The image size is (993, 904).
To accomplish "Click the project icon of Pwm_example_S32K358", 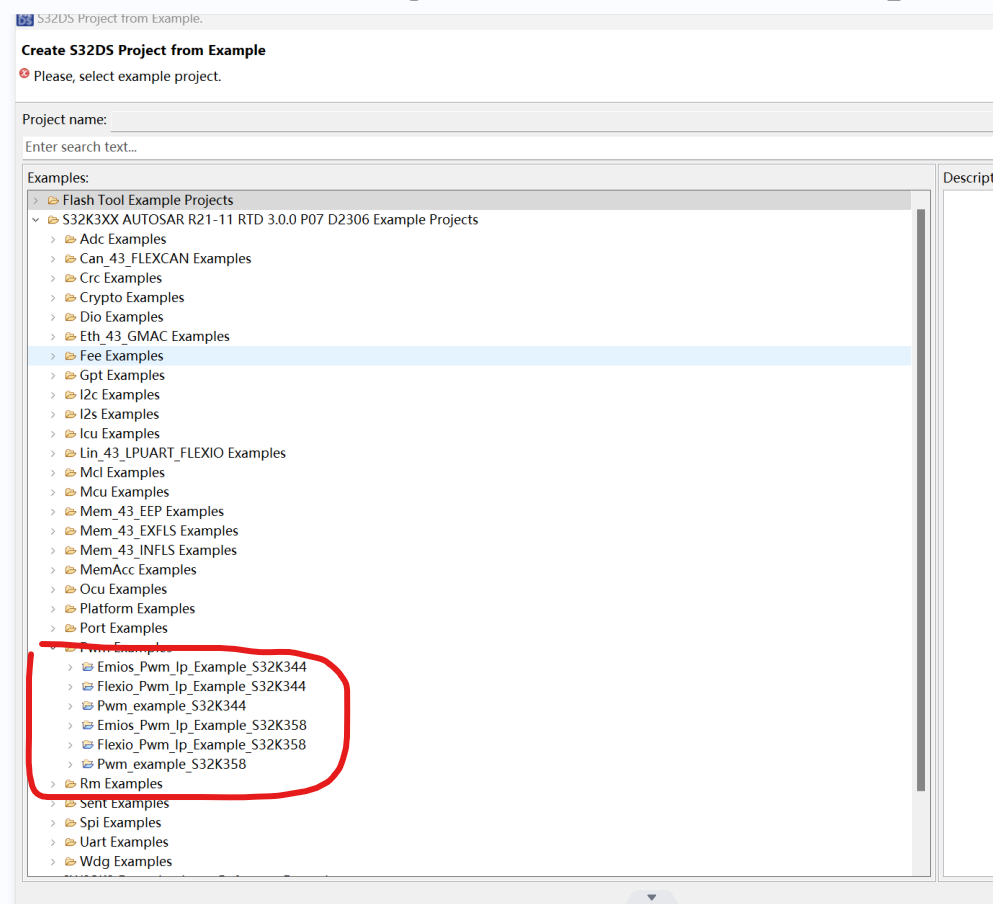I will (x=87, y=764).
